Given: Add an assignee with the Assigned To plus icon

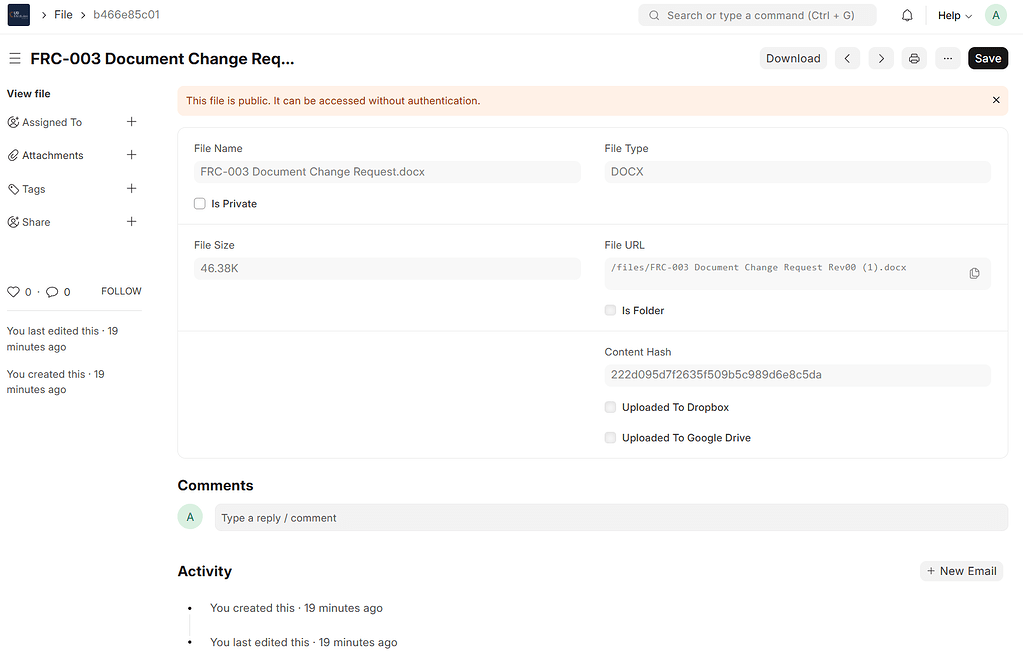Looking at the screenshot, I should coord(131,121).
